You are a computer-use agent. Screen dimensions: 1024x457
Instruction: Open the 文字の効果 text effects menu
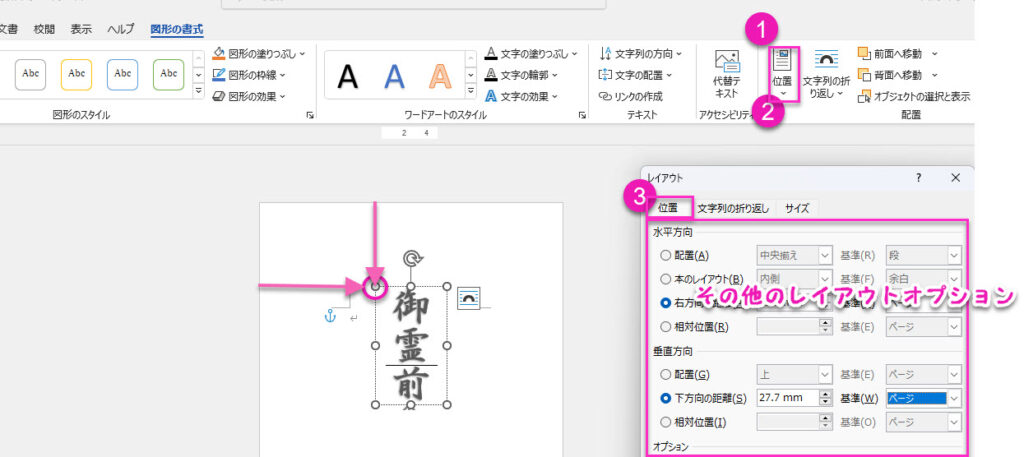point(521,96)
